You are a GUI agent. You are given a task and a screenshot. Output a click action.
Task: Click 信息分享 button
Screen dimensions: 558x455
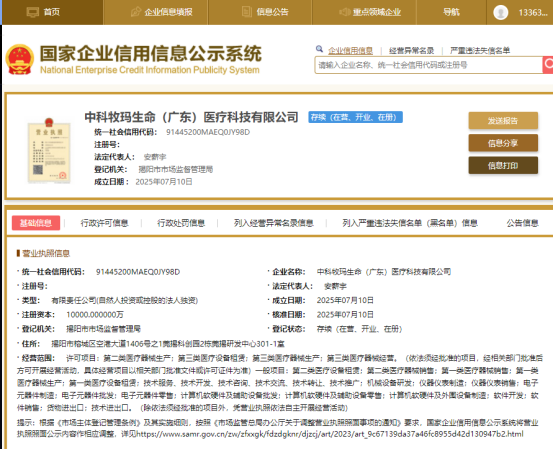click(x=503, y=143)
